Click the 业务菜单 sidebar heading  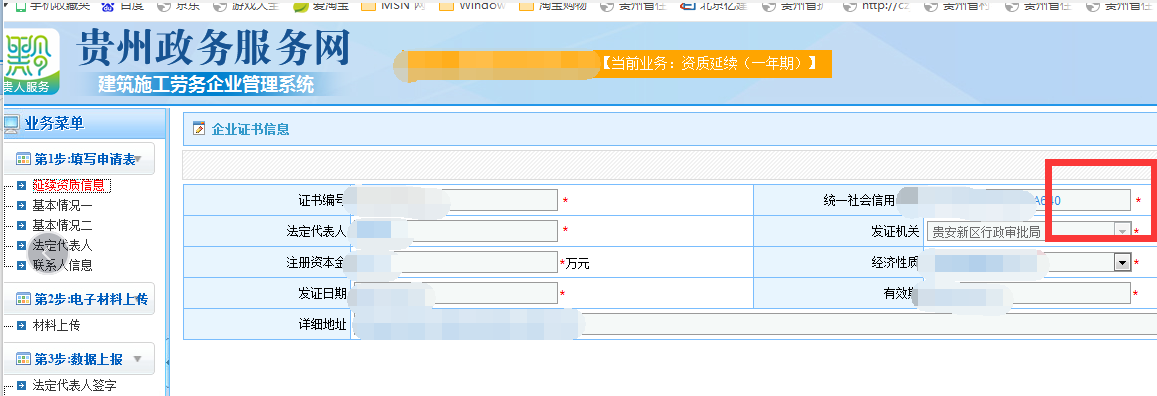(x=54, y=124)
